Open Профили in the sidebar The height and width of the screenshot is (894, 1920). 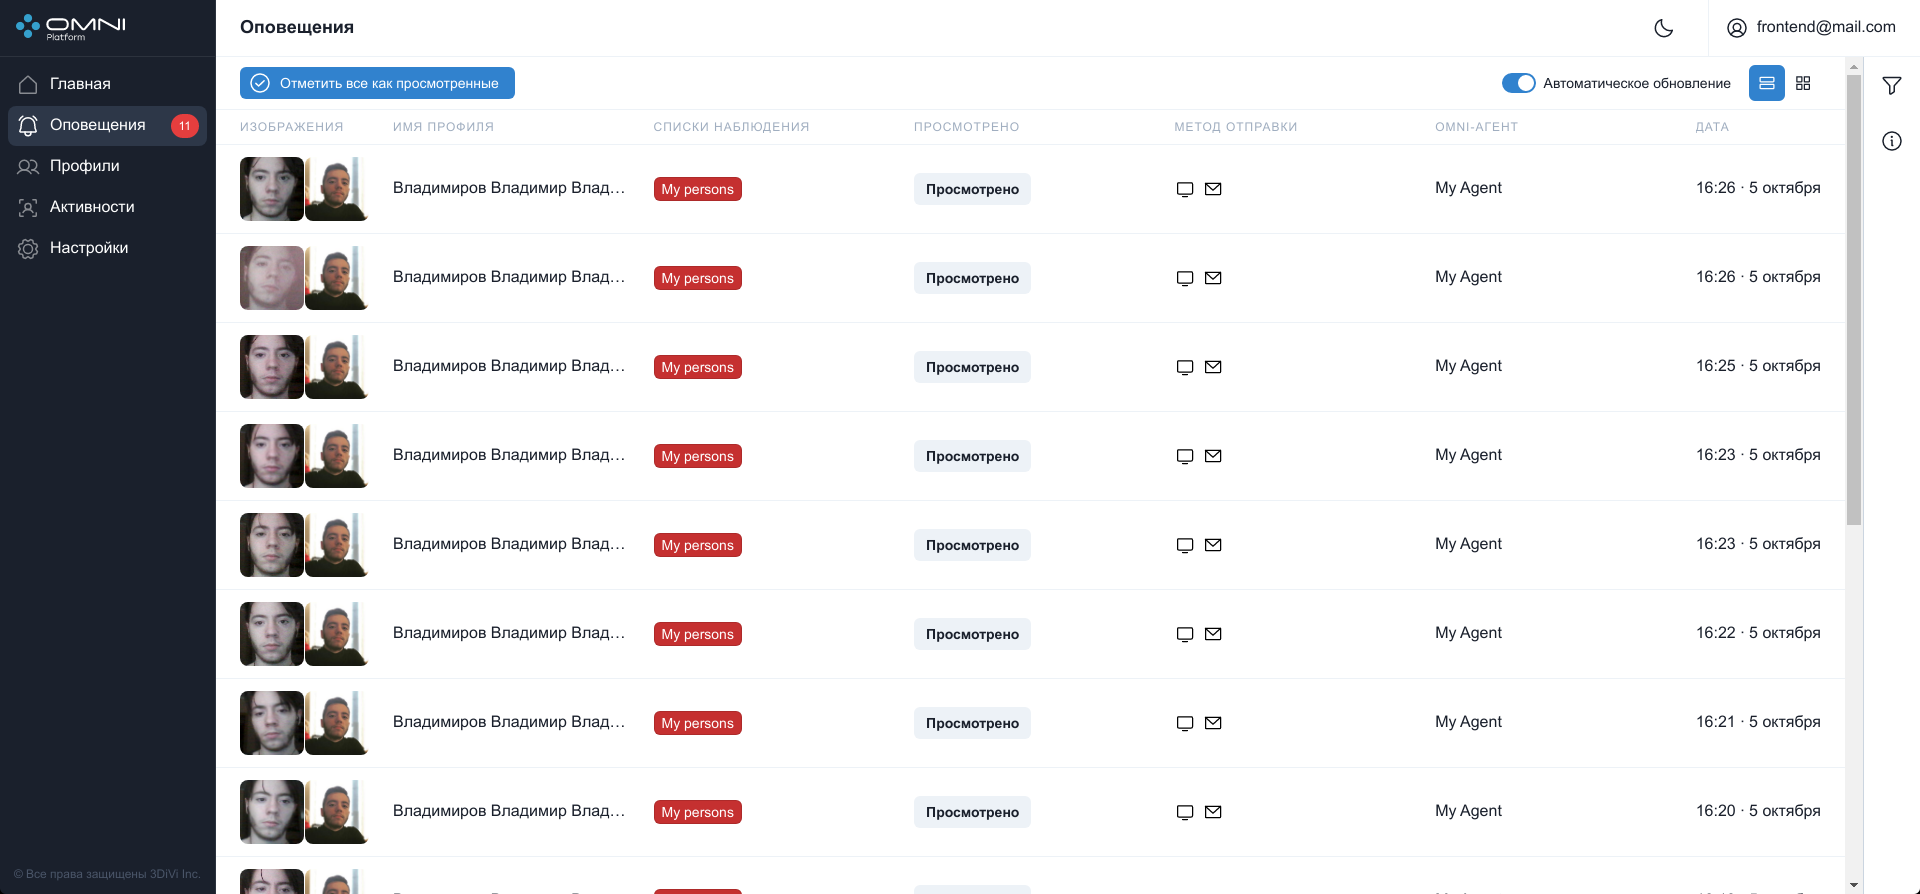[107, 166]
